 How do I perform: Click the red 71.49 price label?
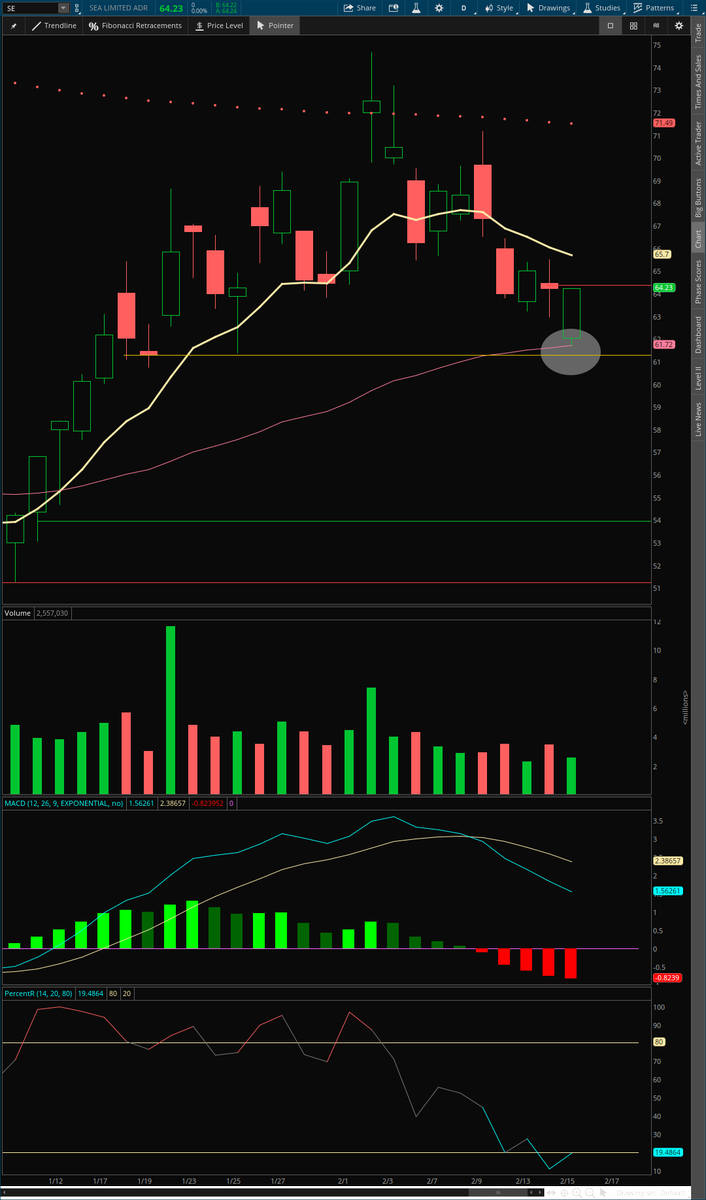pyautogui.click(x=664, y=122)
